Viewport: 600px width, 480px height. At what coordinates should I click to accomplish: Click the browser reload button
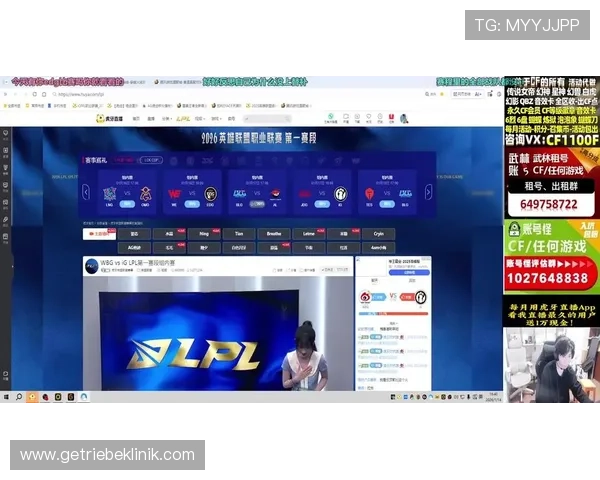point(34,94)
